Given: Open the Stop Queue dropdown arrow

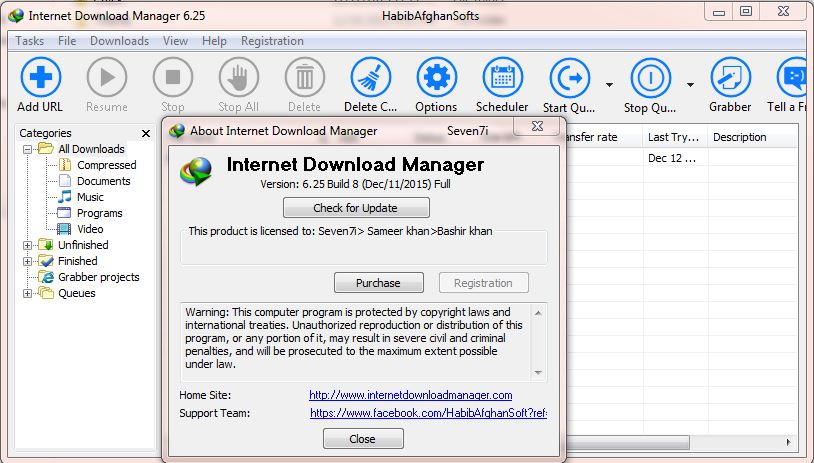Looking at the screenshot, I should (x=690, y=85).
